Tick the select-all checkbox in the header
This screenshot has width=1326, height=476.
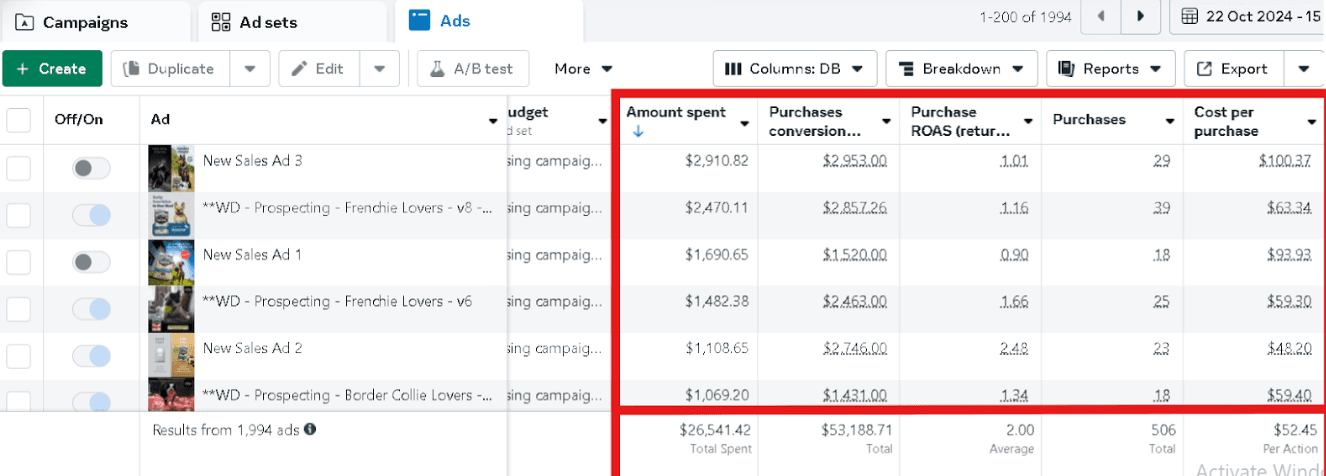click(18, 120)
